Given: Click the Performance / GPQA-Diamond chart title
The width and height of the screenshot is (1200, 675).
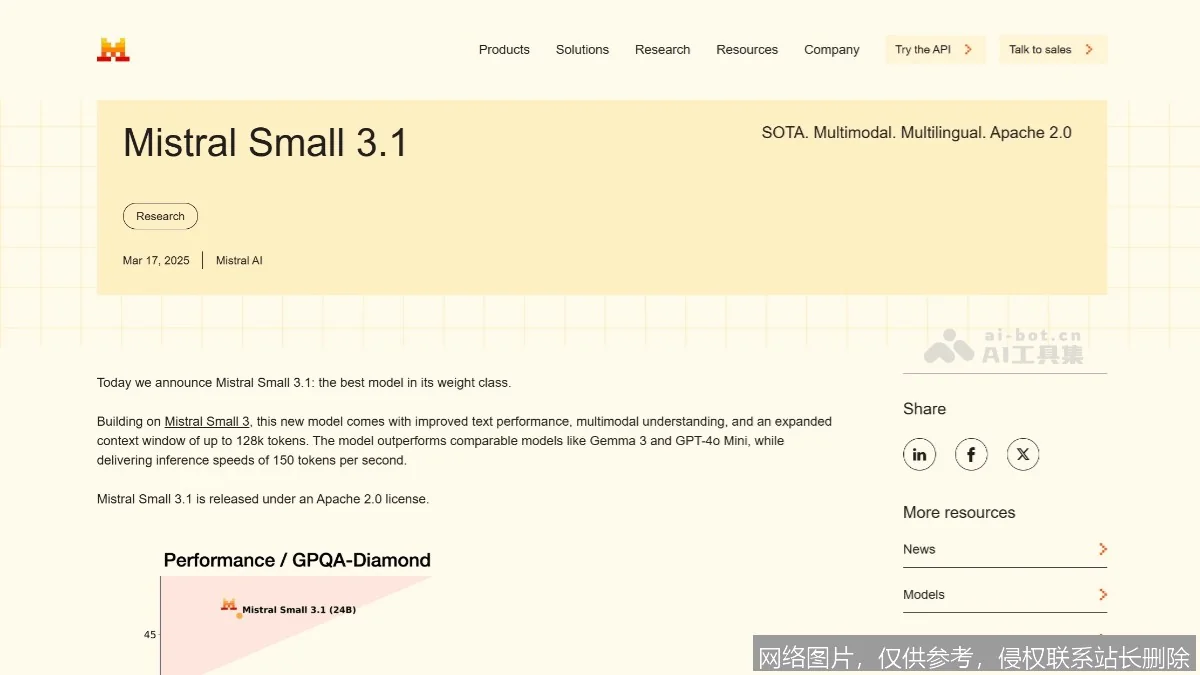Looking at the screenshot, I should tap(297, 560).
